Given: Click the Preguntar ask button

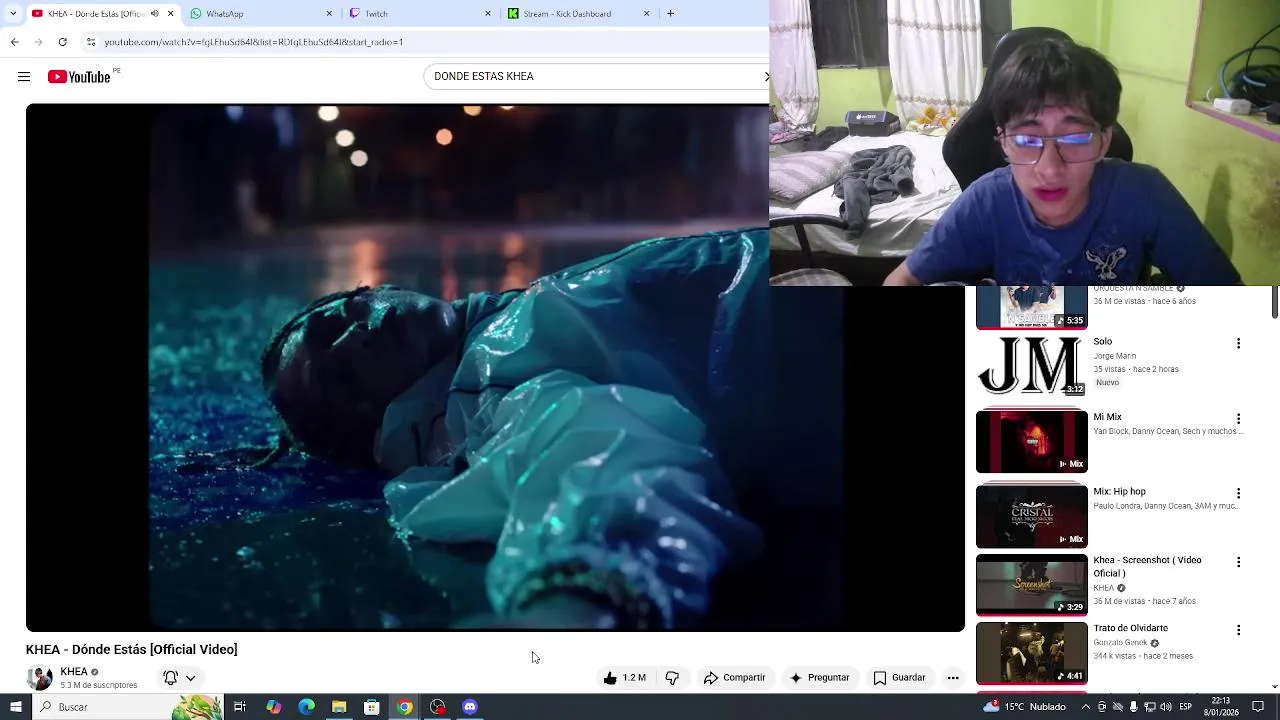Looking at the screenshot, I should click(819, 678).
